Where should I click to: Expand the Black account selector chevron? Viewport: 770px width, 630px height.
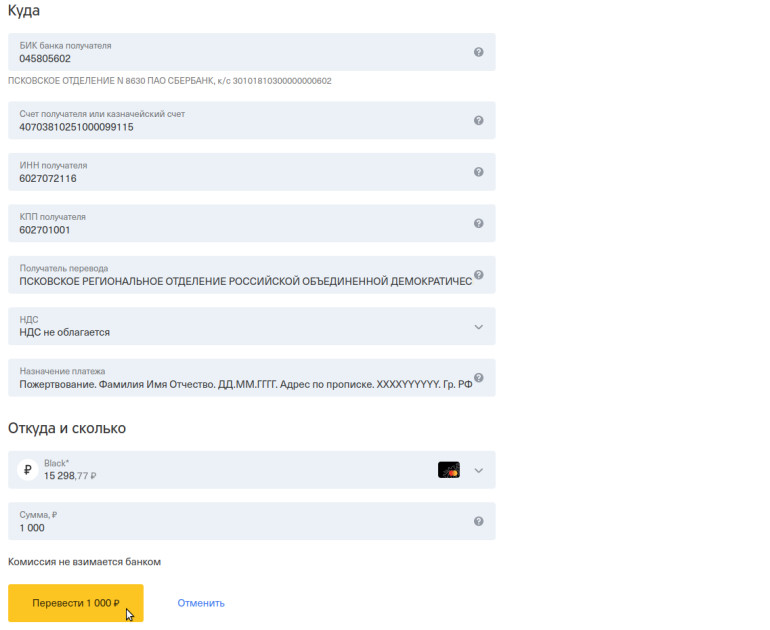[x=478, y=470]
